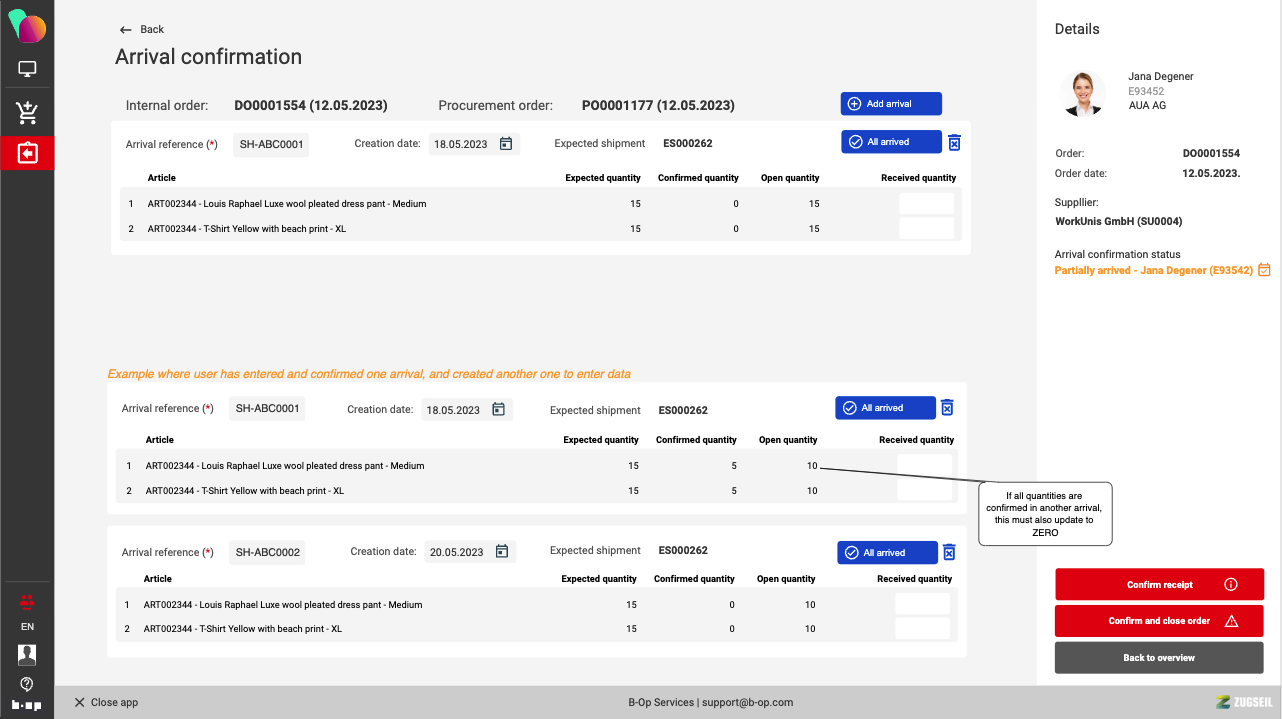Click Confirm receipt button
Viewport: 1282px width, 719px height.
[1159, 585]
